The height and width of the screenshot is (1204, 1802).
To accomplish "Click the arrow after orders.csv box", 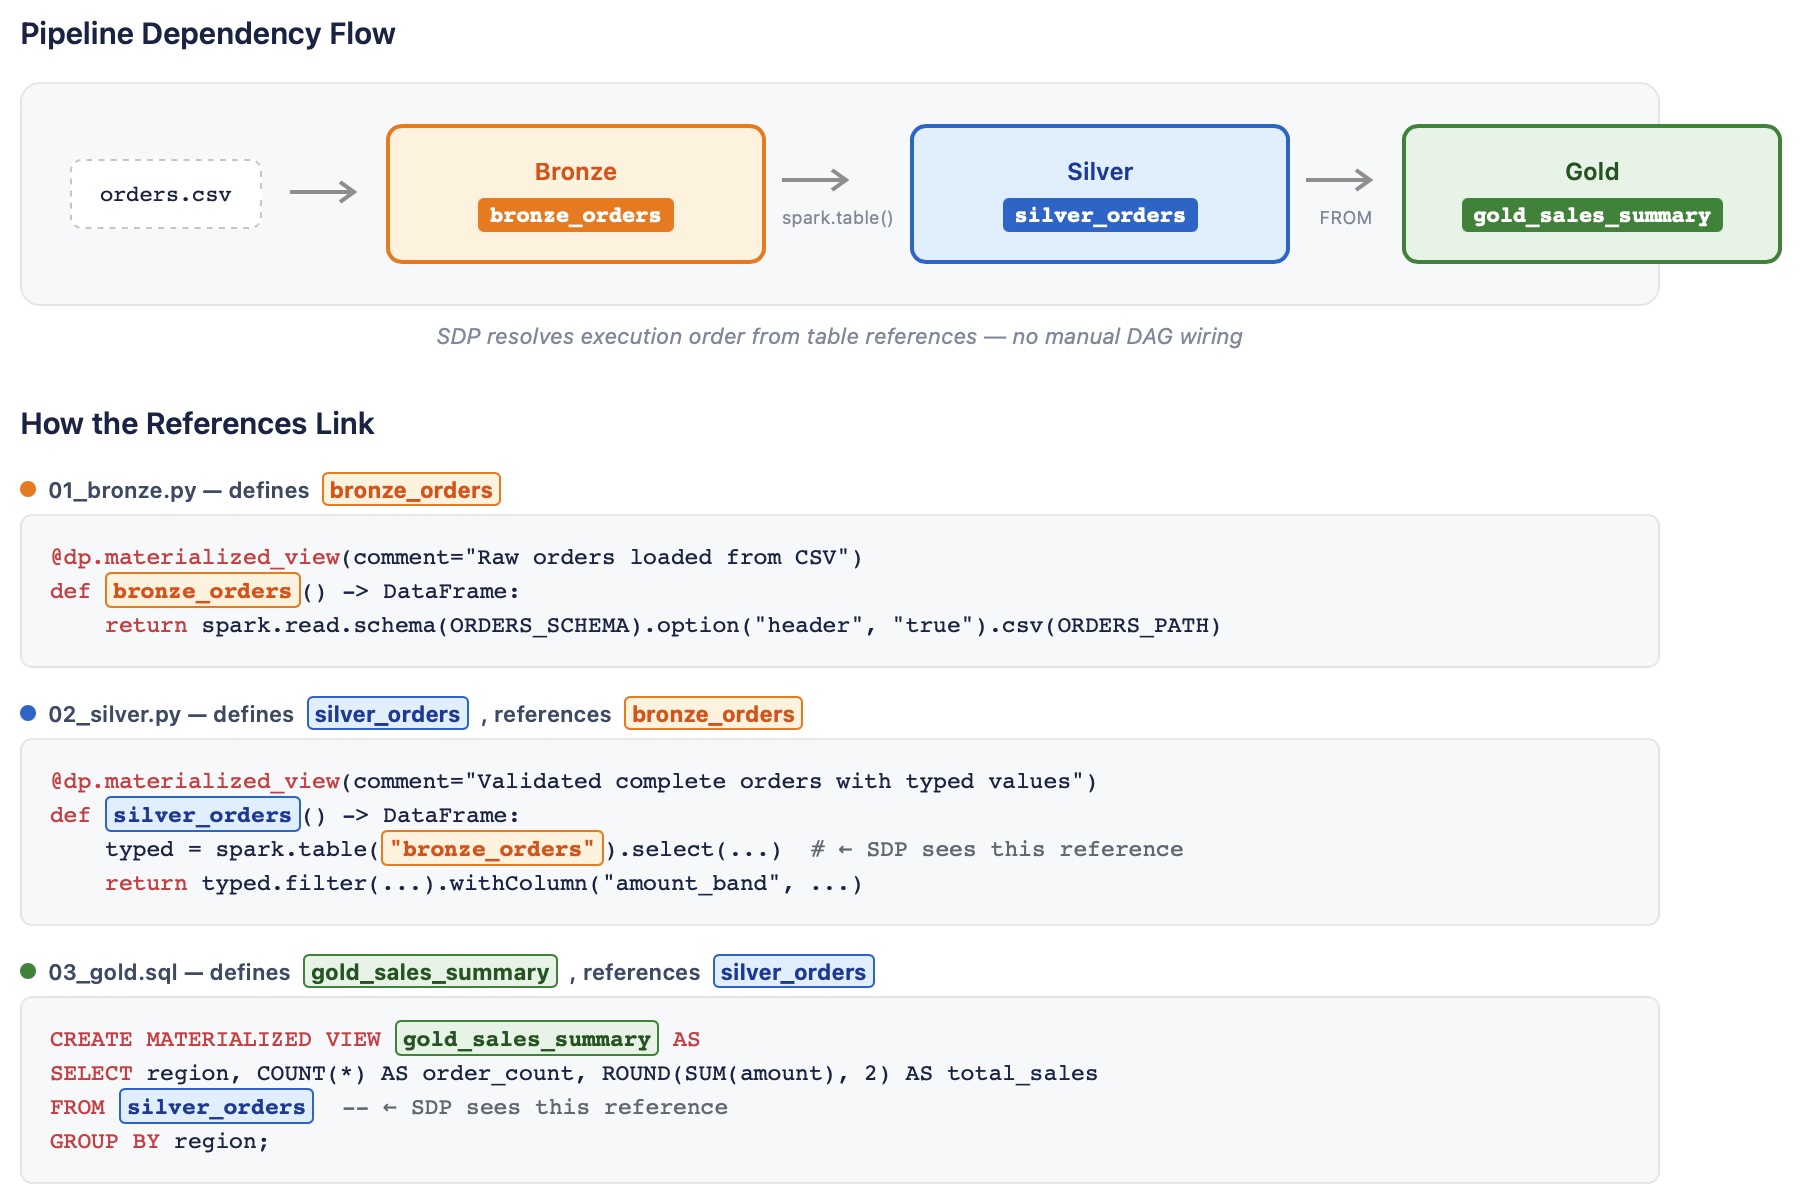I will pyautogui.click(x=324, y=192).
